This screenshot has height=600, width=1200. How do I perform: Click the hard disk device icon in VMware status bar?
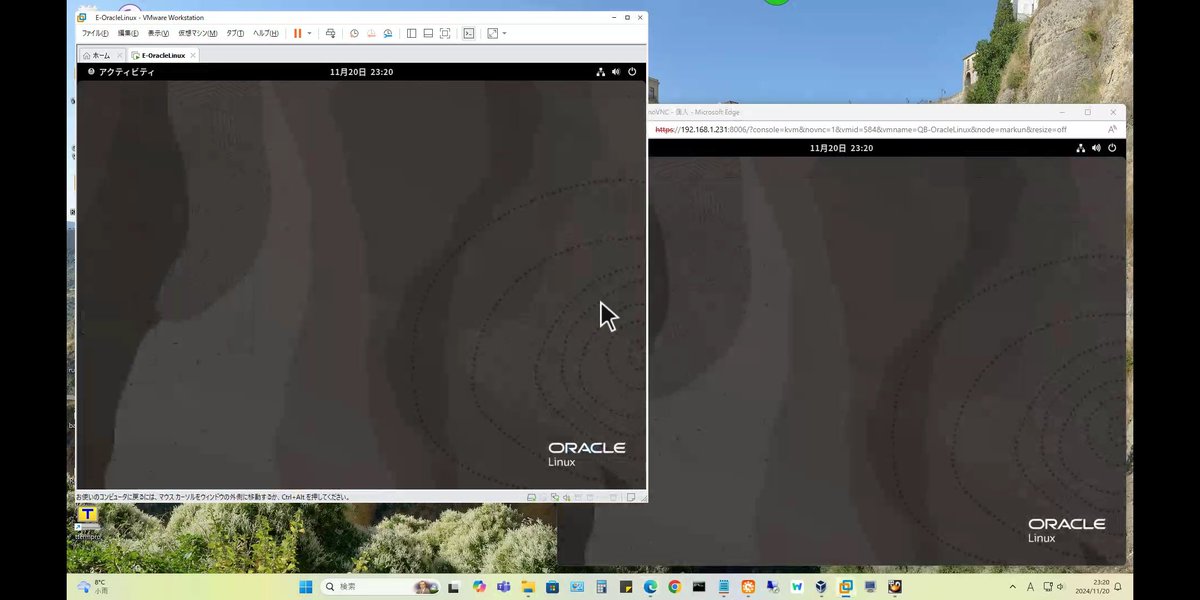click(x=531, y=497)
